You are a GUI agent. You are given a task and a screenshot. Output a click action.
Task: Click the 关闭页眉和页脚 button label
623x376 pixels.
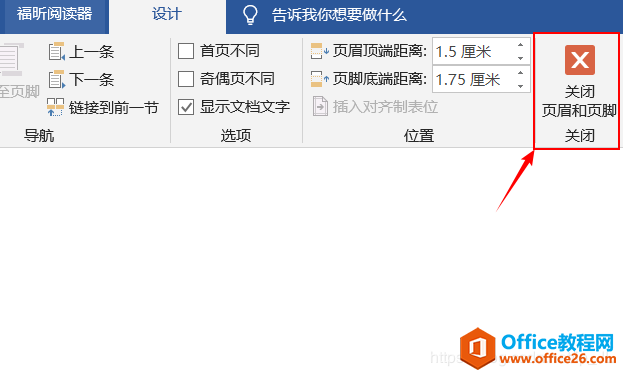pos(579,101)
